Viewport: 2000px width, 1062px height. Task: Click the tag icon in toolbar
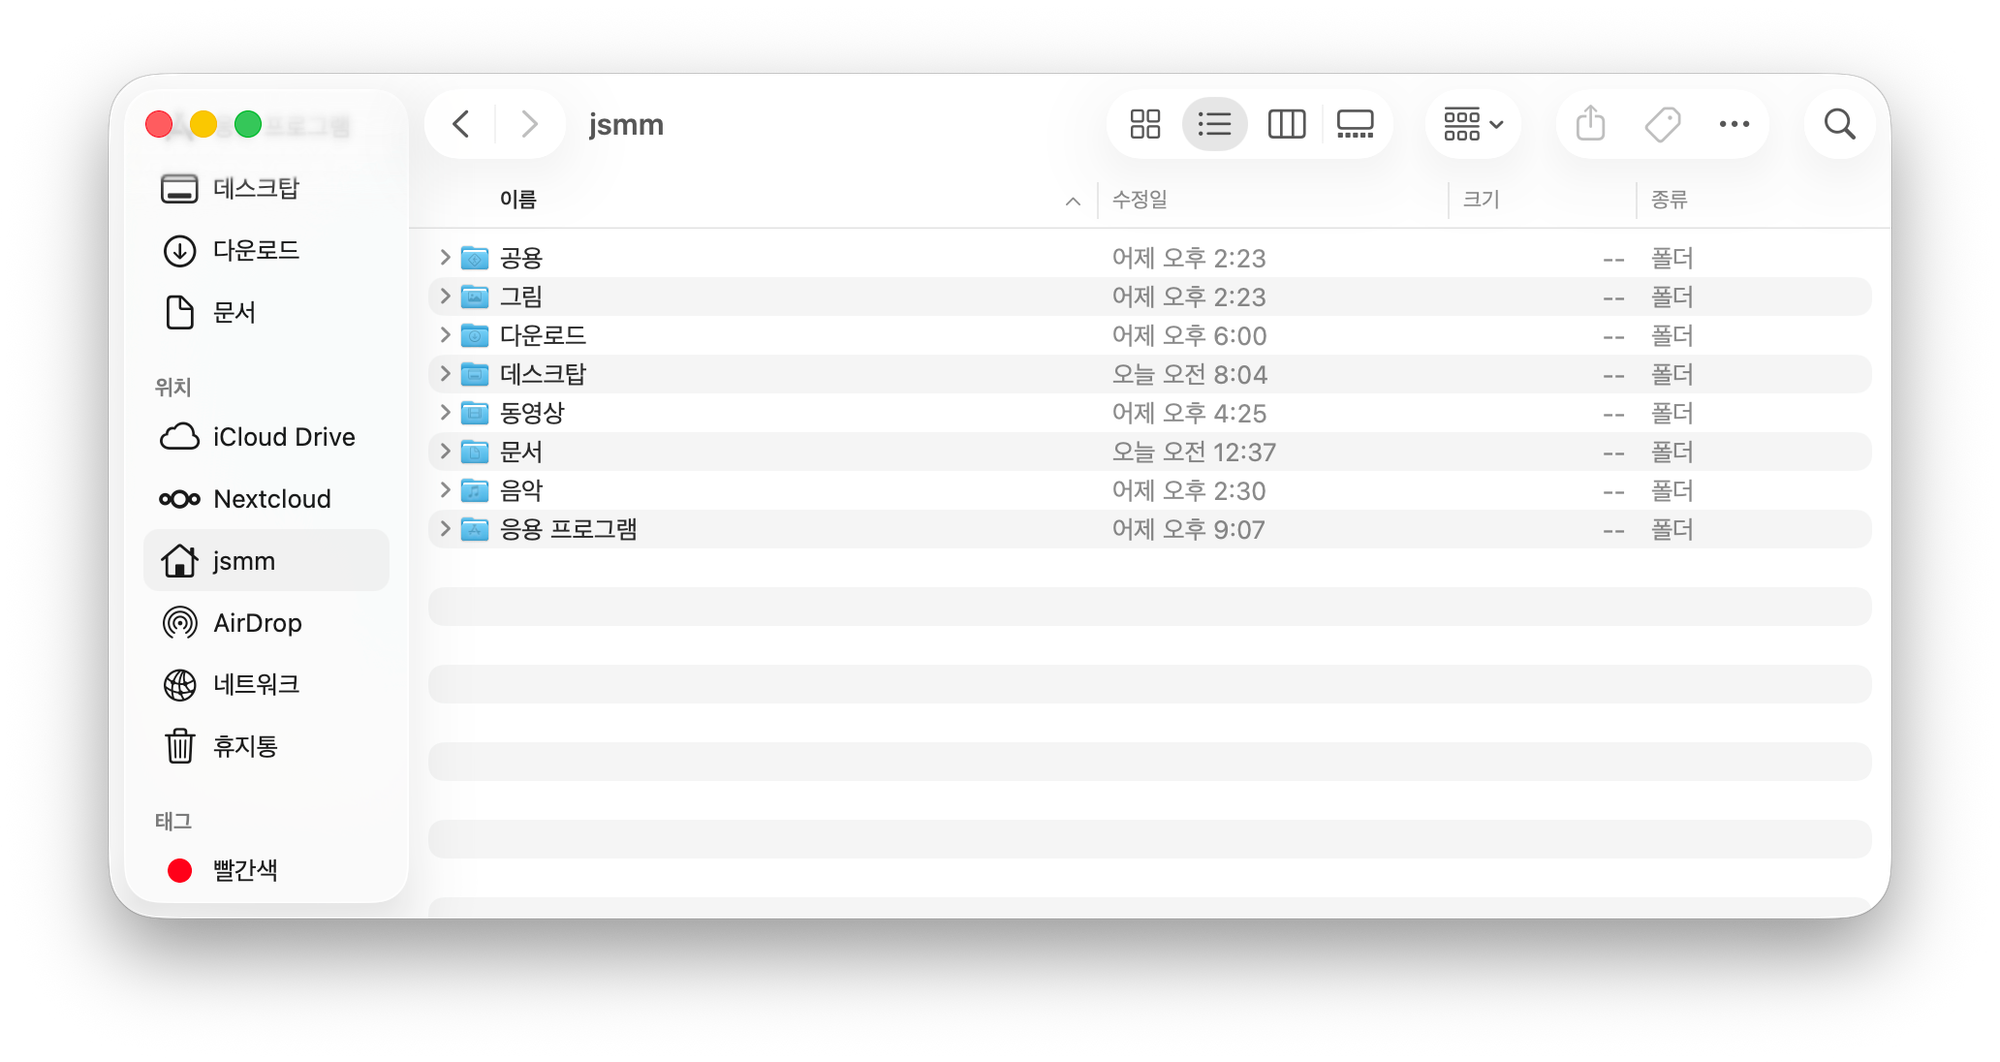(x=1662, y=124)
